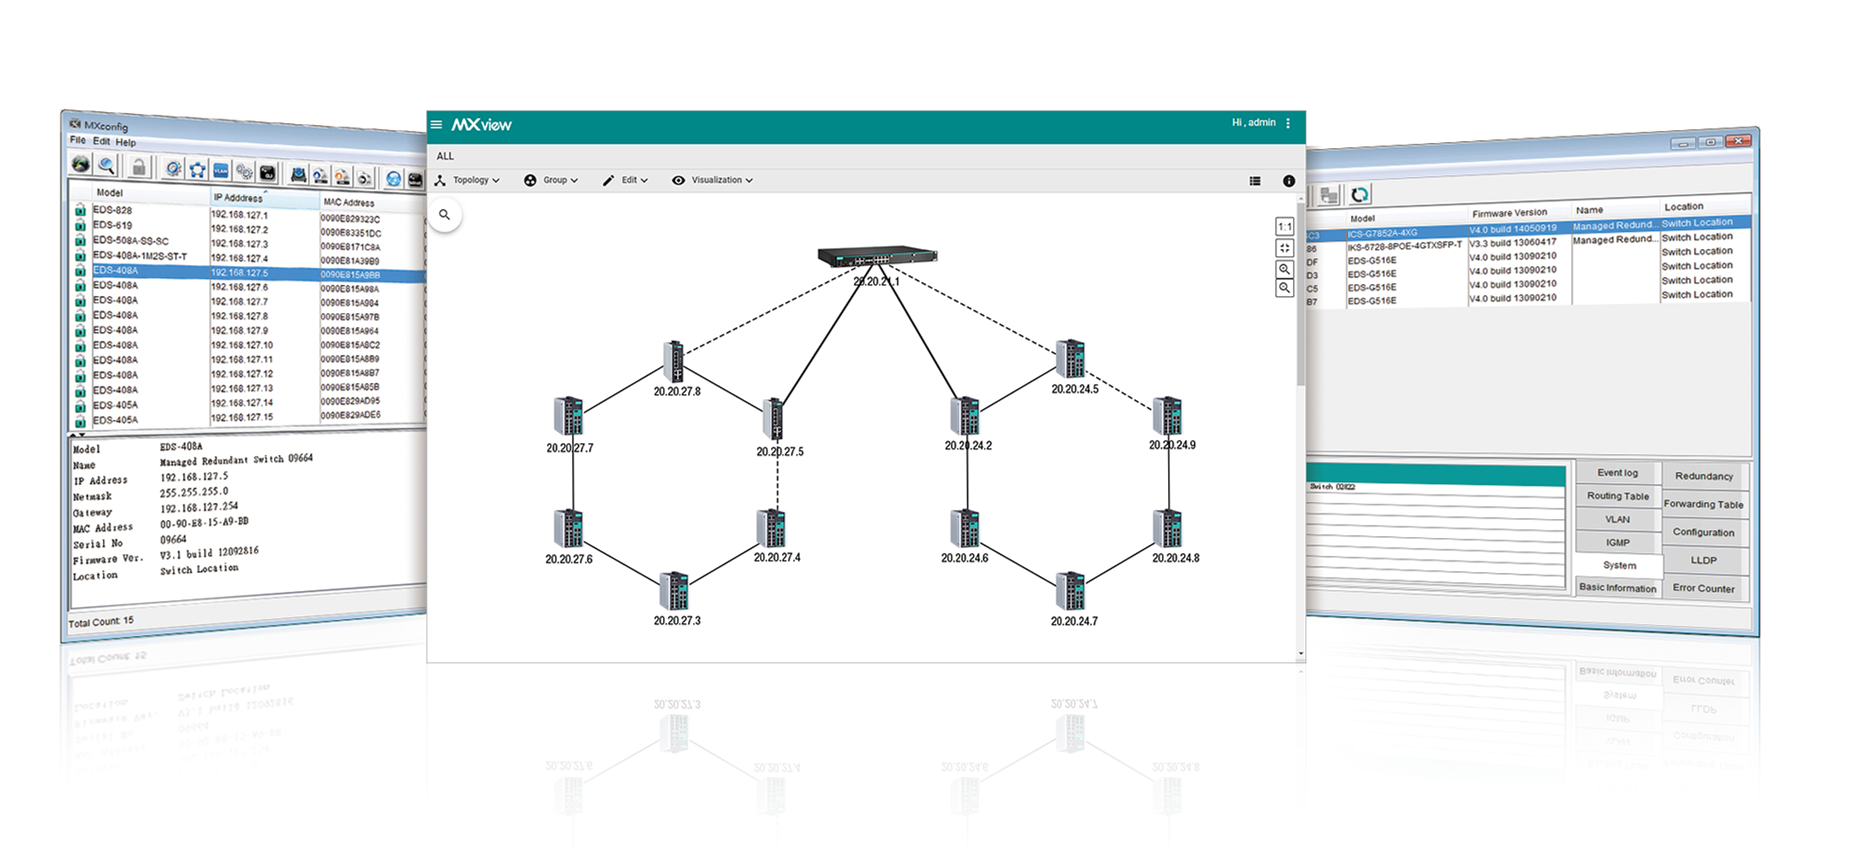Open the Configuration tab
The height and width of the screenshot is (850, 1849).
(1704, 533)
